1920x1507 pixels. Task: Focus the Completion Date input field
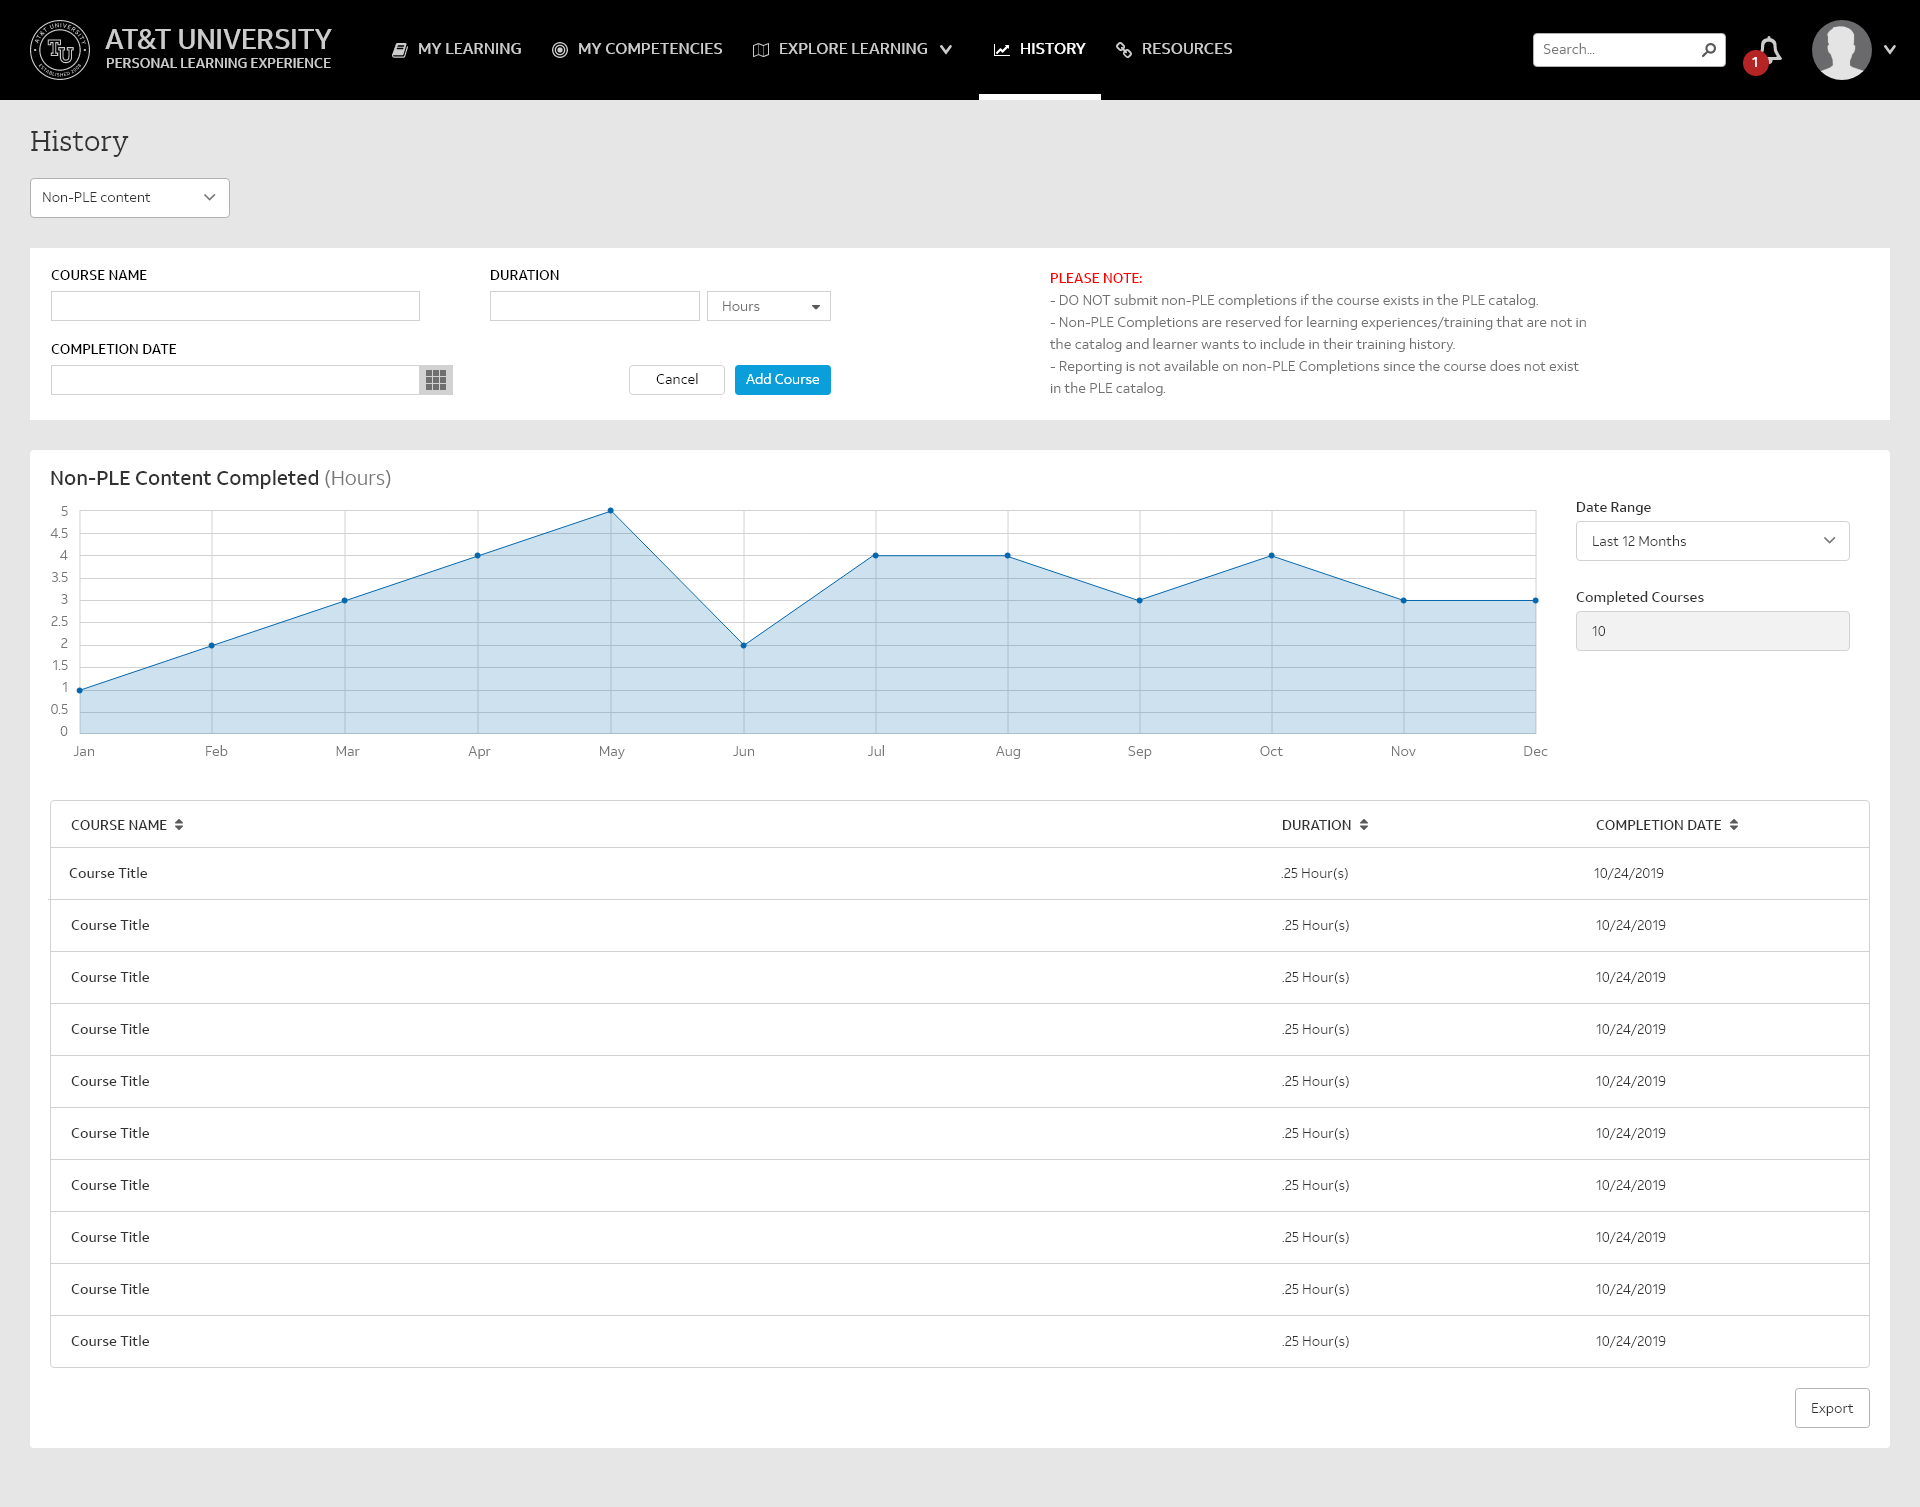pyautogui.click(x=235, y=380)
